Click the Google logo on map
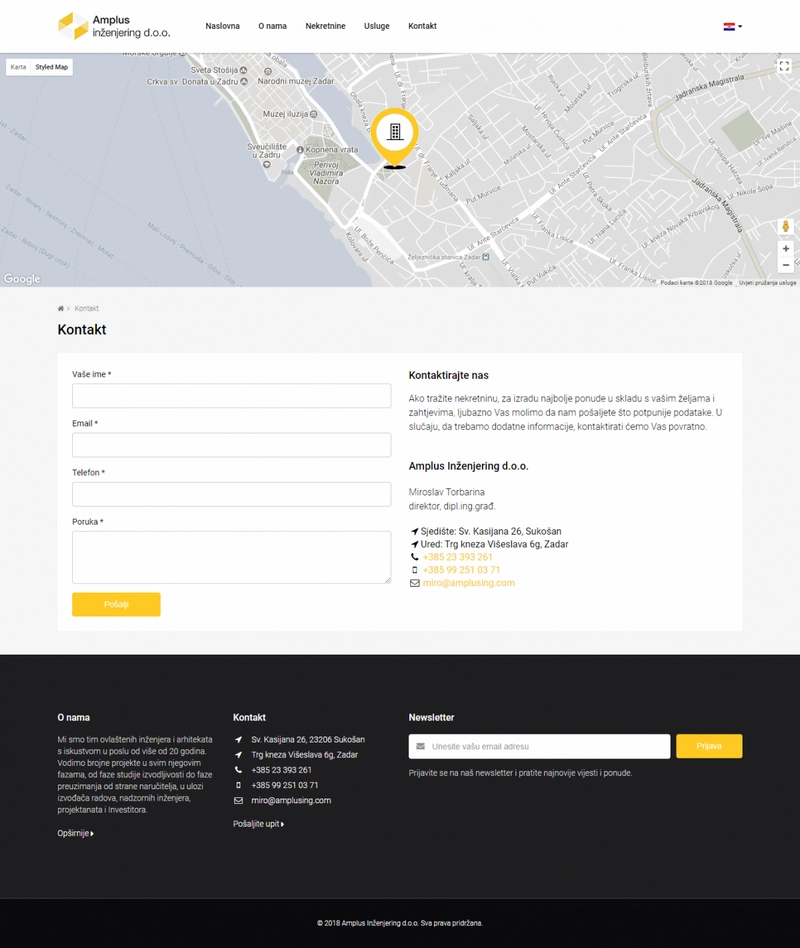Image resolution: width=800 pixels, height=948 pixels. pyautogui.click(x=22, y=279)
